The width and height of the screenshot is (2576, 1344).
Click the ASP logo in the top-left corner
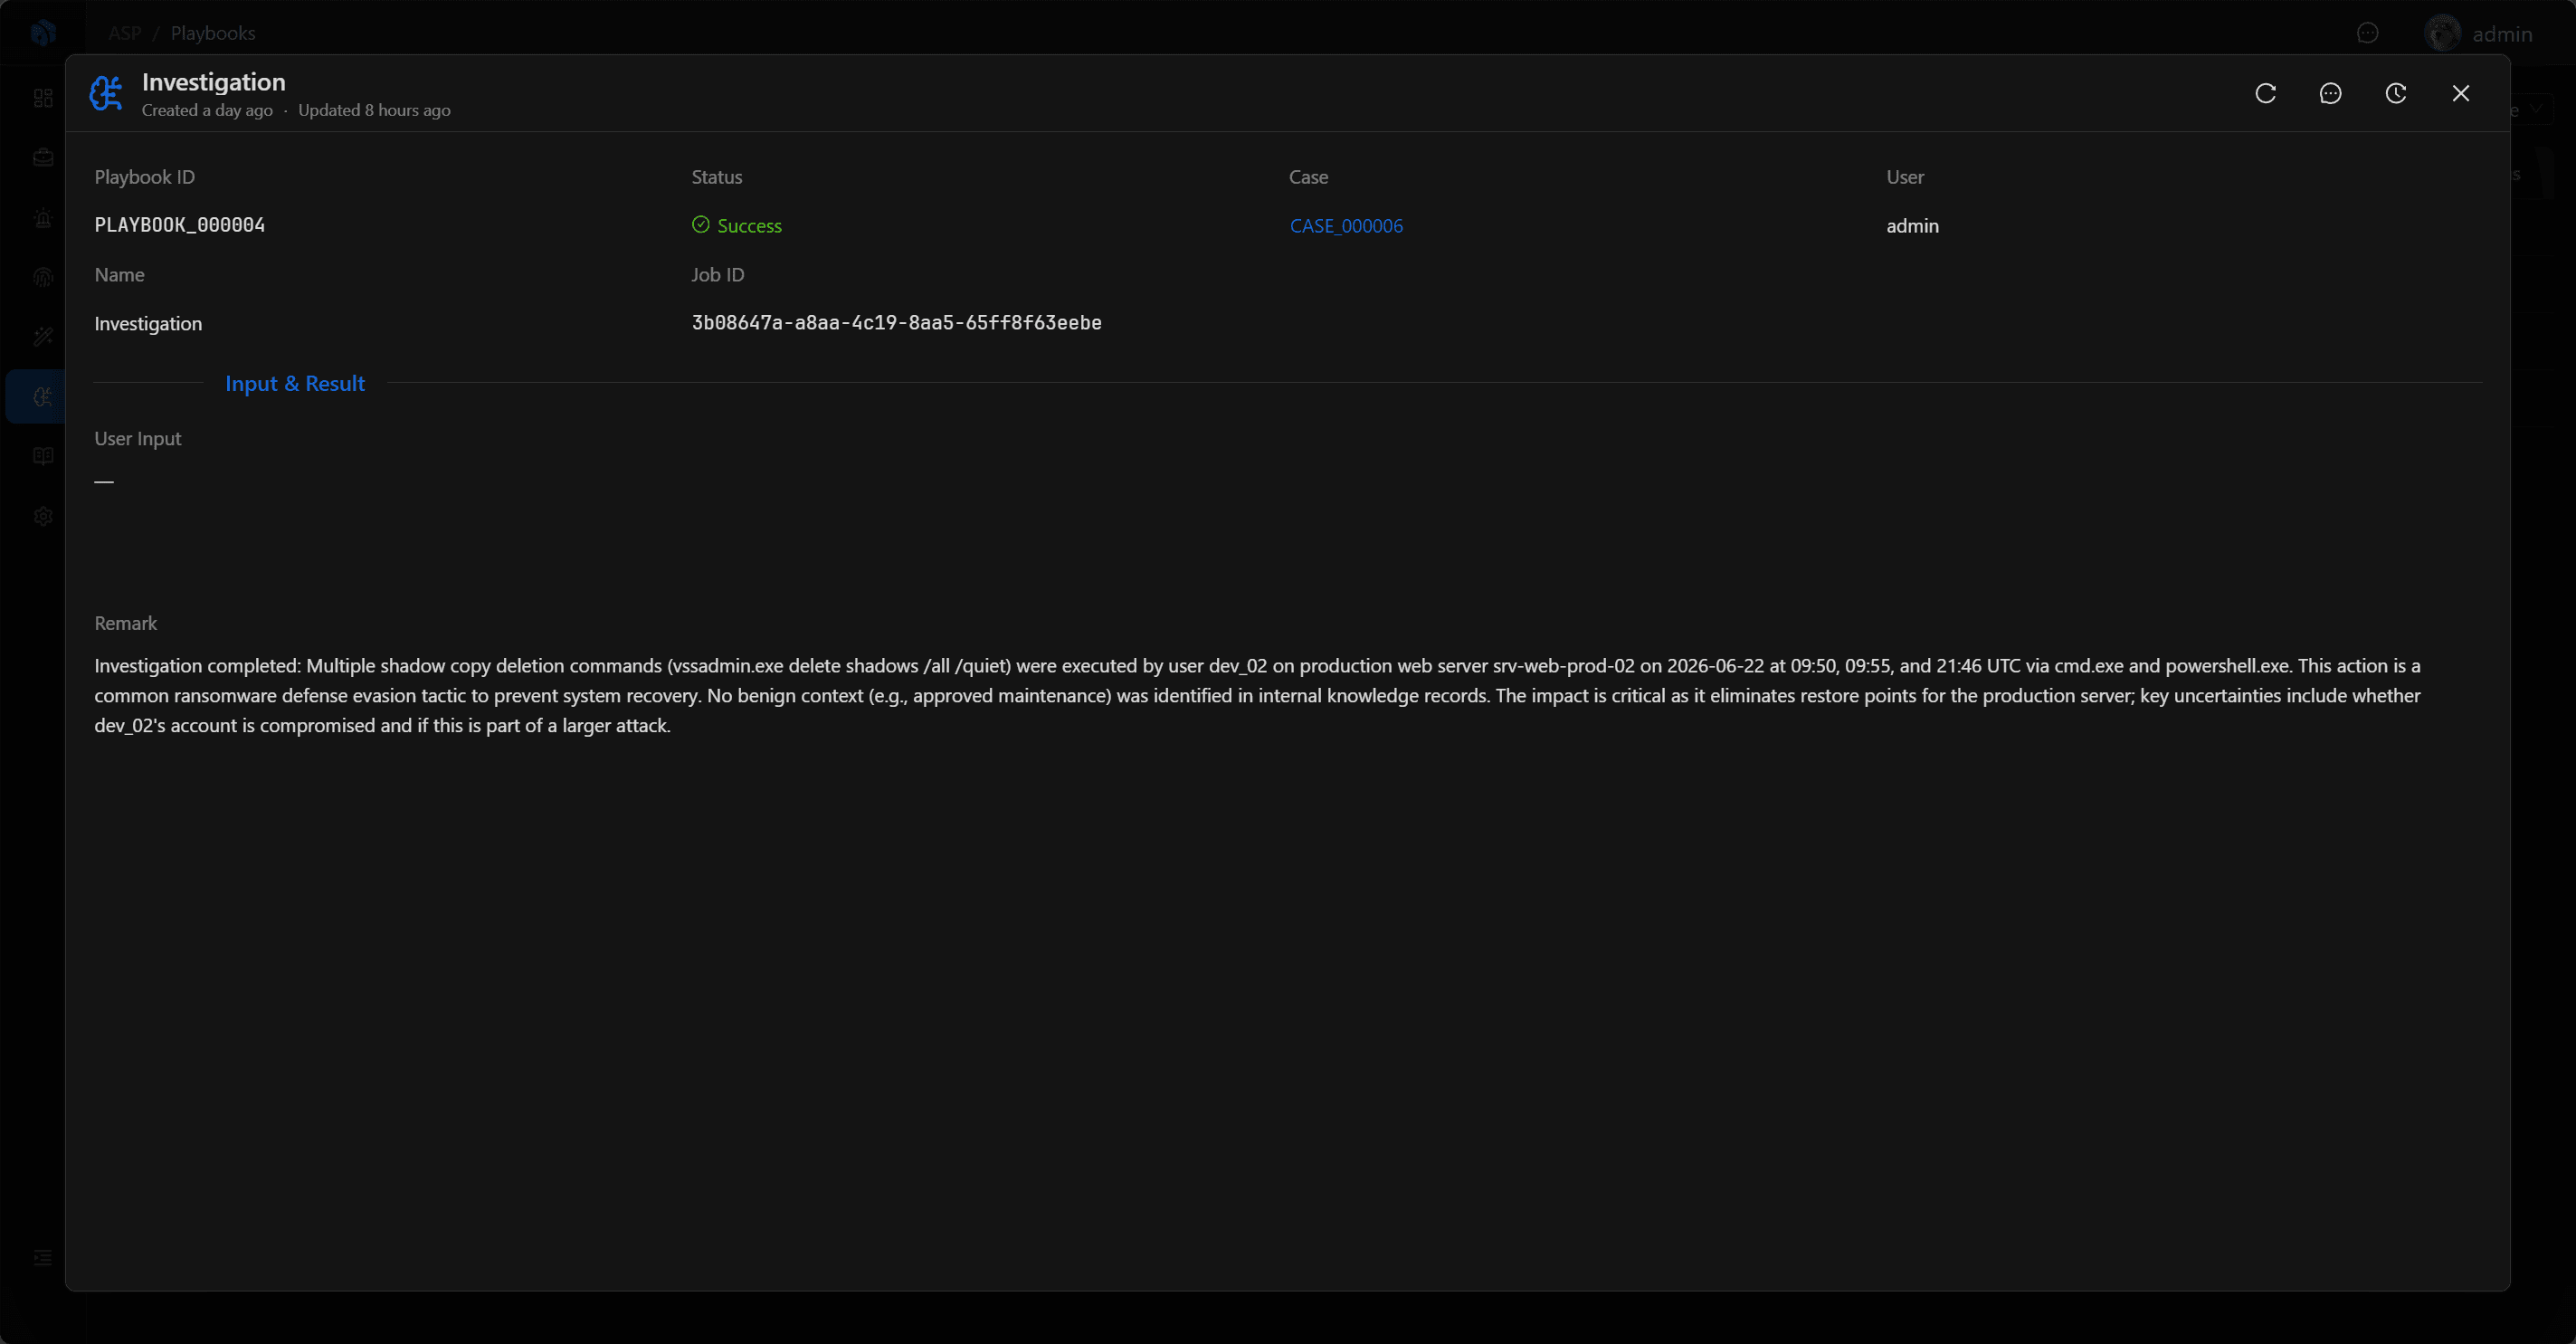coord(43,33)
